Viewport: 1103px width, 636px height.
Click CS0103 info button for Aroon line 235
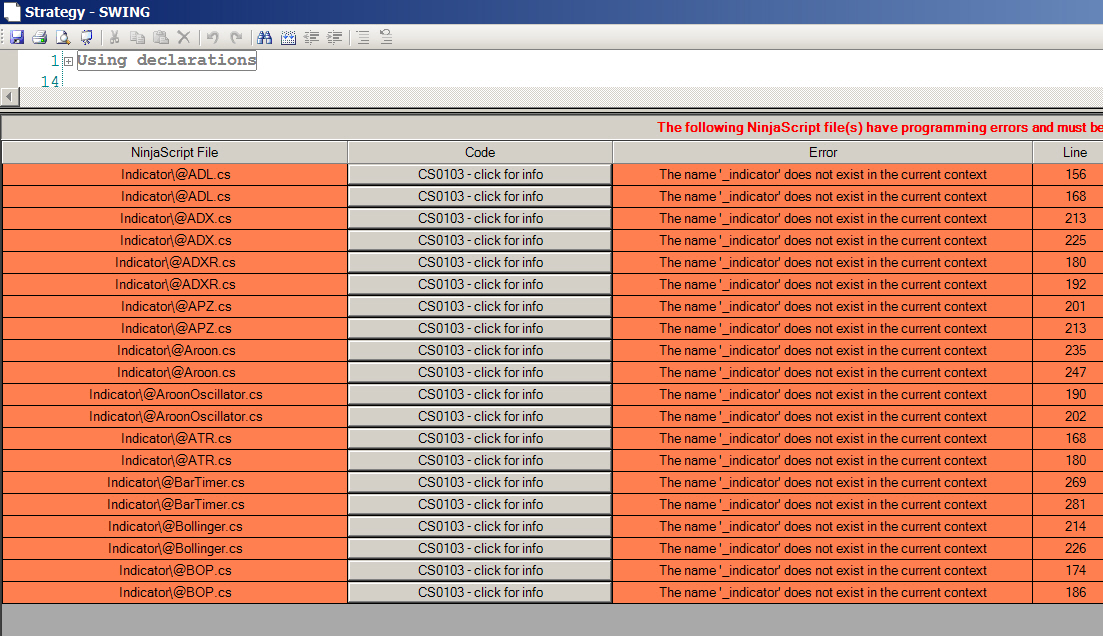click(480, 350)
